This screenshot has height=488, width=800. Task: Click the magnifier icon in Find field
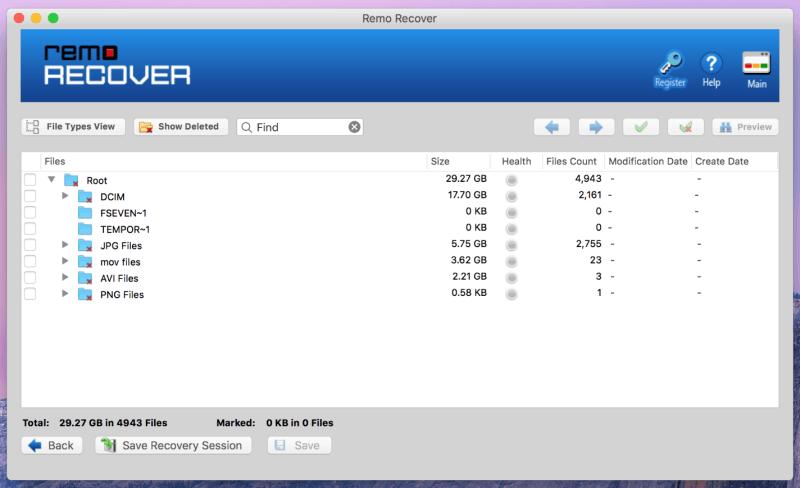point(246,127)
